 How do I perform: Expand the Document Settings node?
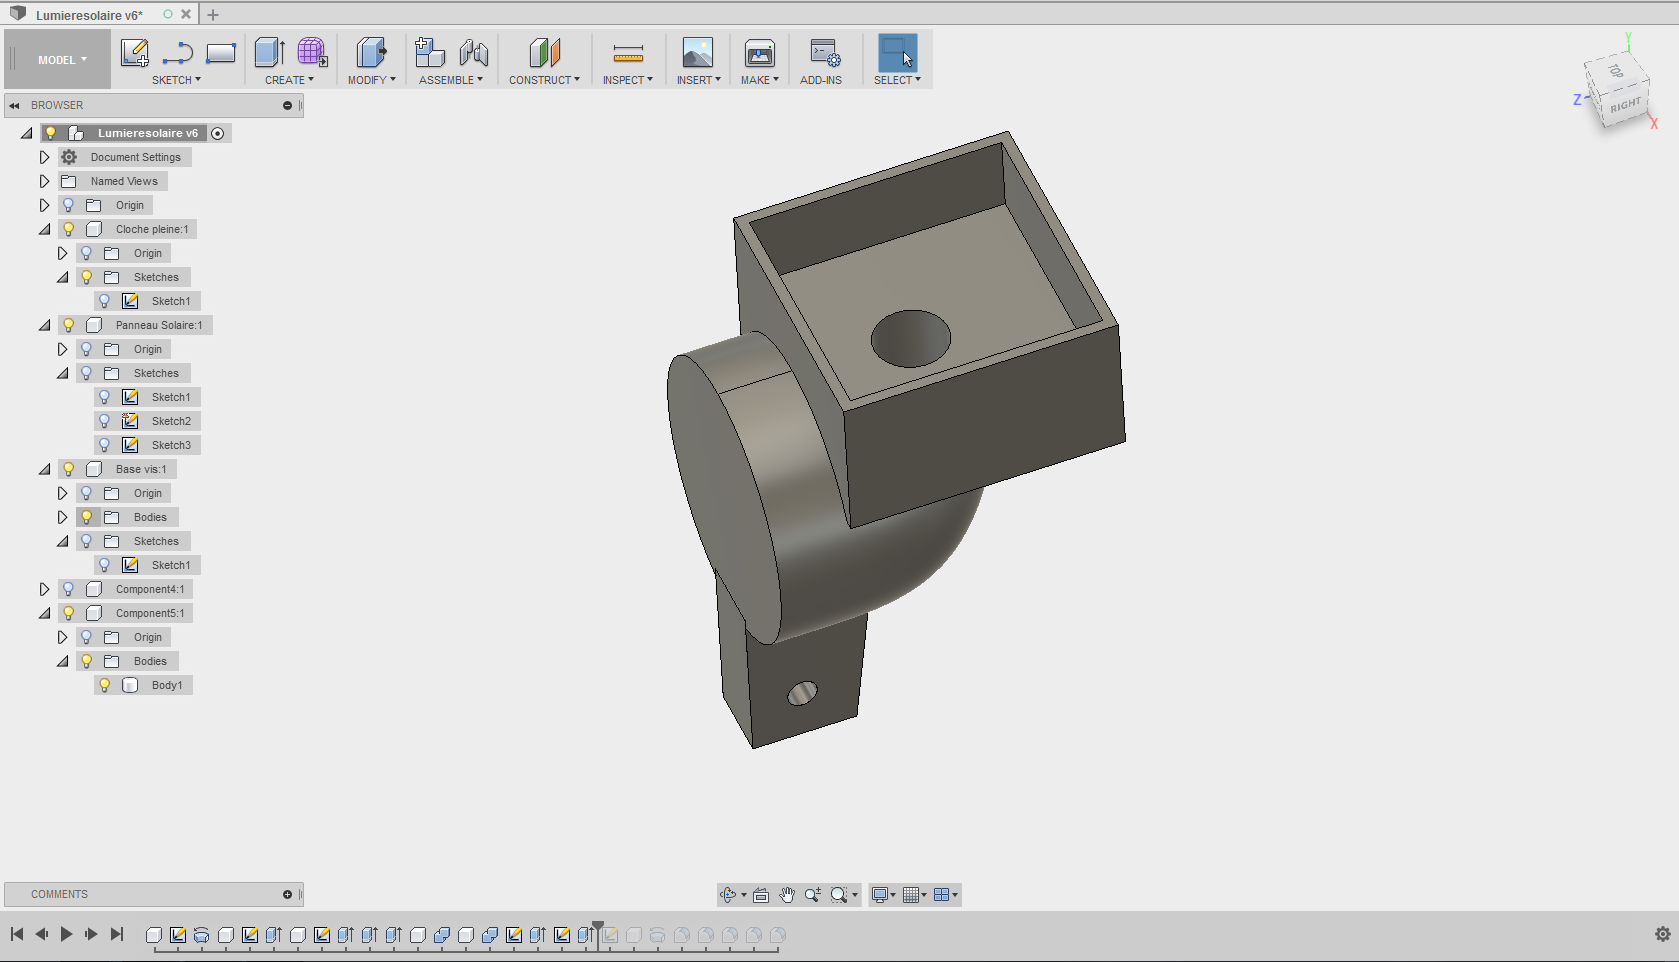(x=44, y=157)
